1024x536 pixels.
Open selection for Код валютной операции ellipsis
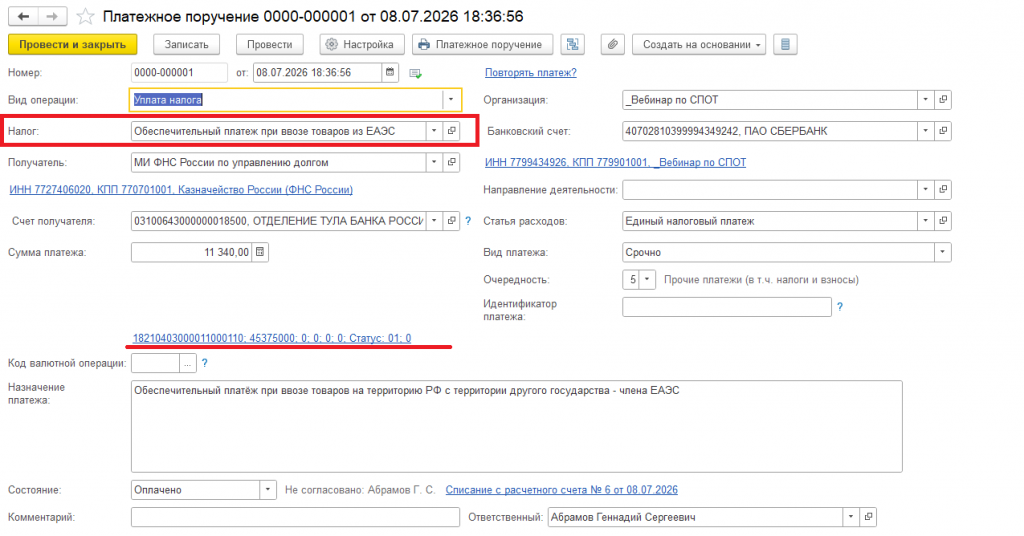(187, 363)
